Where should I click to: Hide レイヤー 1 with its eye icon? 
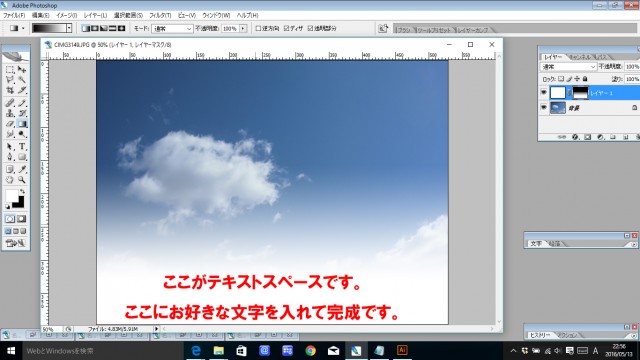tap(543, 93)
